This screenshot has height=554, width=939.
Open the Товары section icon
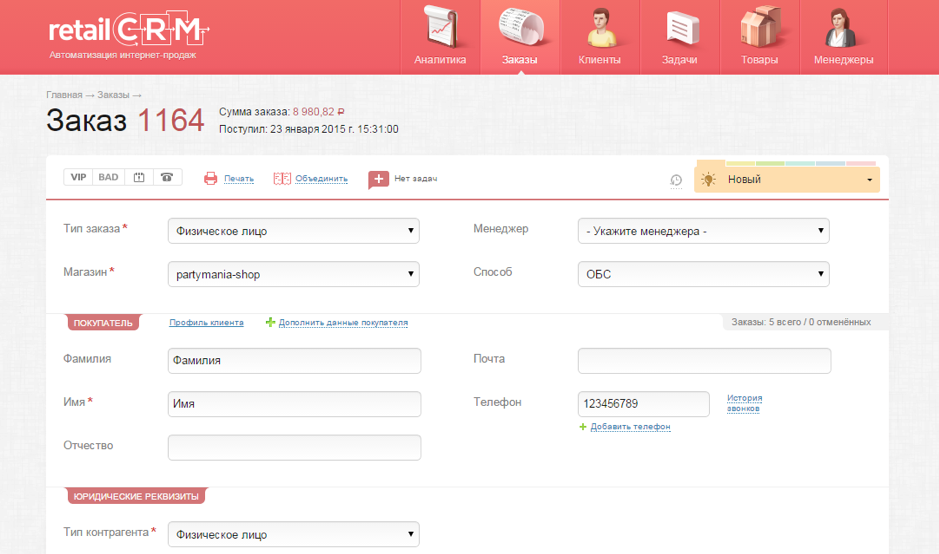point(759,28)
